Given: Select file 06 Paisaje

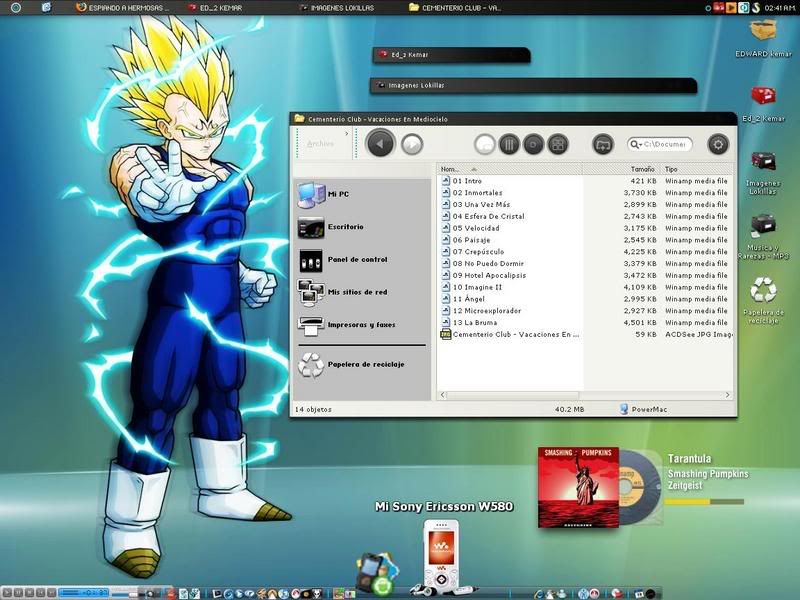Looking at the screenshot, I should (x=465, y=240).
